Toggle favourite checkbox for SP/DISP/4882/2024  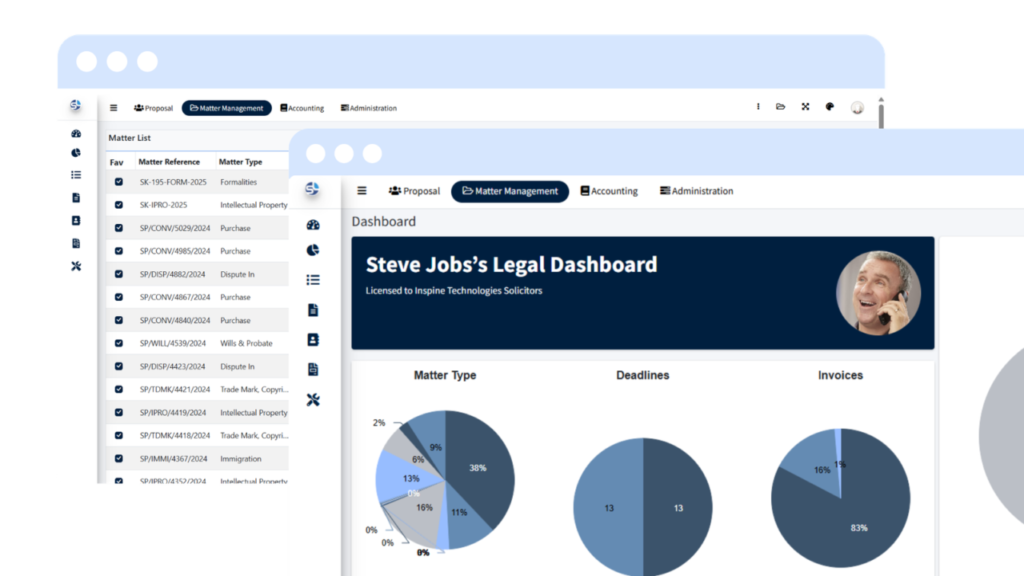click(x=119, y=274)
